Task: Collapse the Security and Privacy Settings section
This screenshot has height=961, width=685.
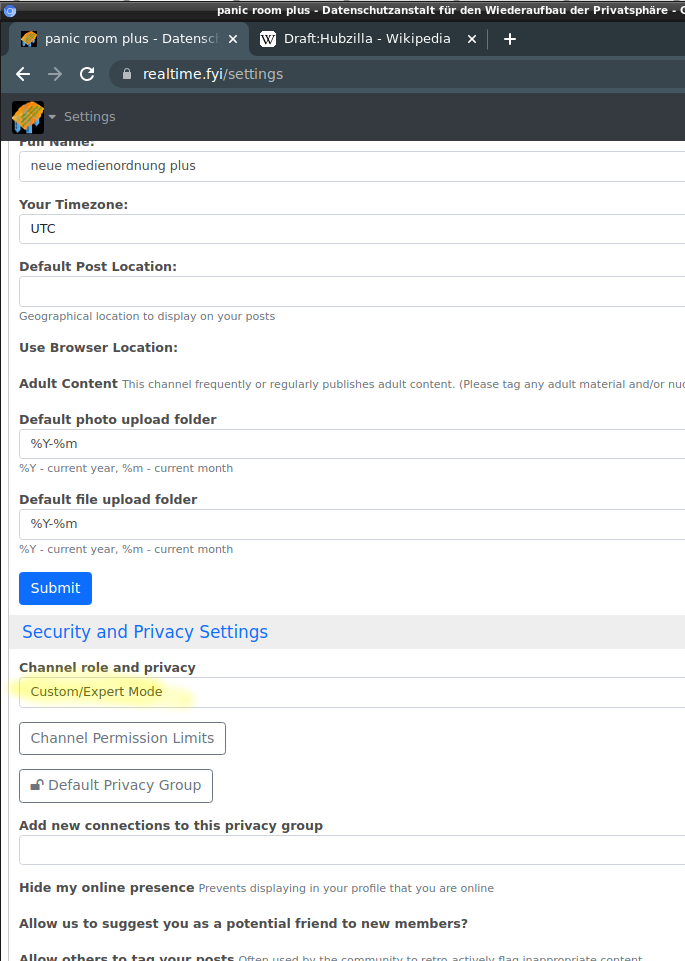Action: coord(145,632)
